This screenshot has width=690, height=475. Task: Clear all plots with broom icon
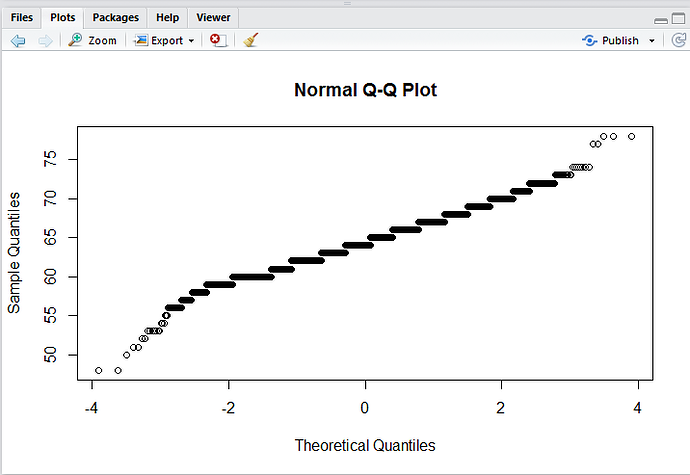pyautogui.click(x=250, y=41)
